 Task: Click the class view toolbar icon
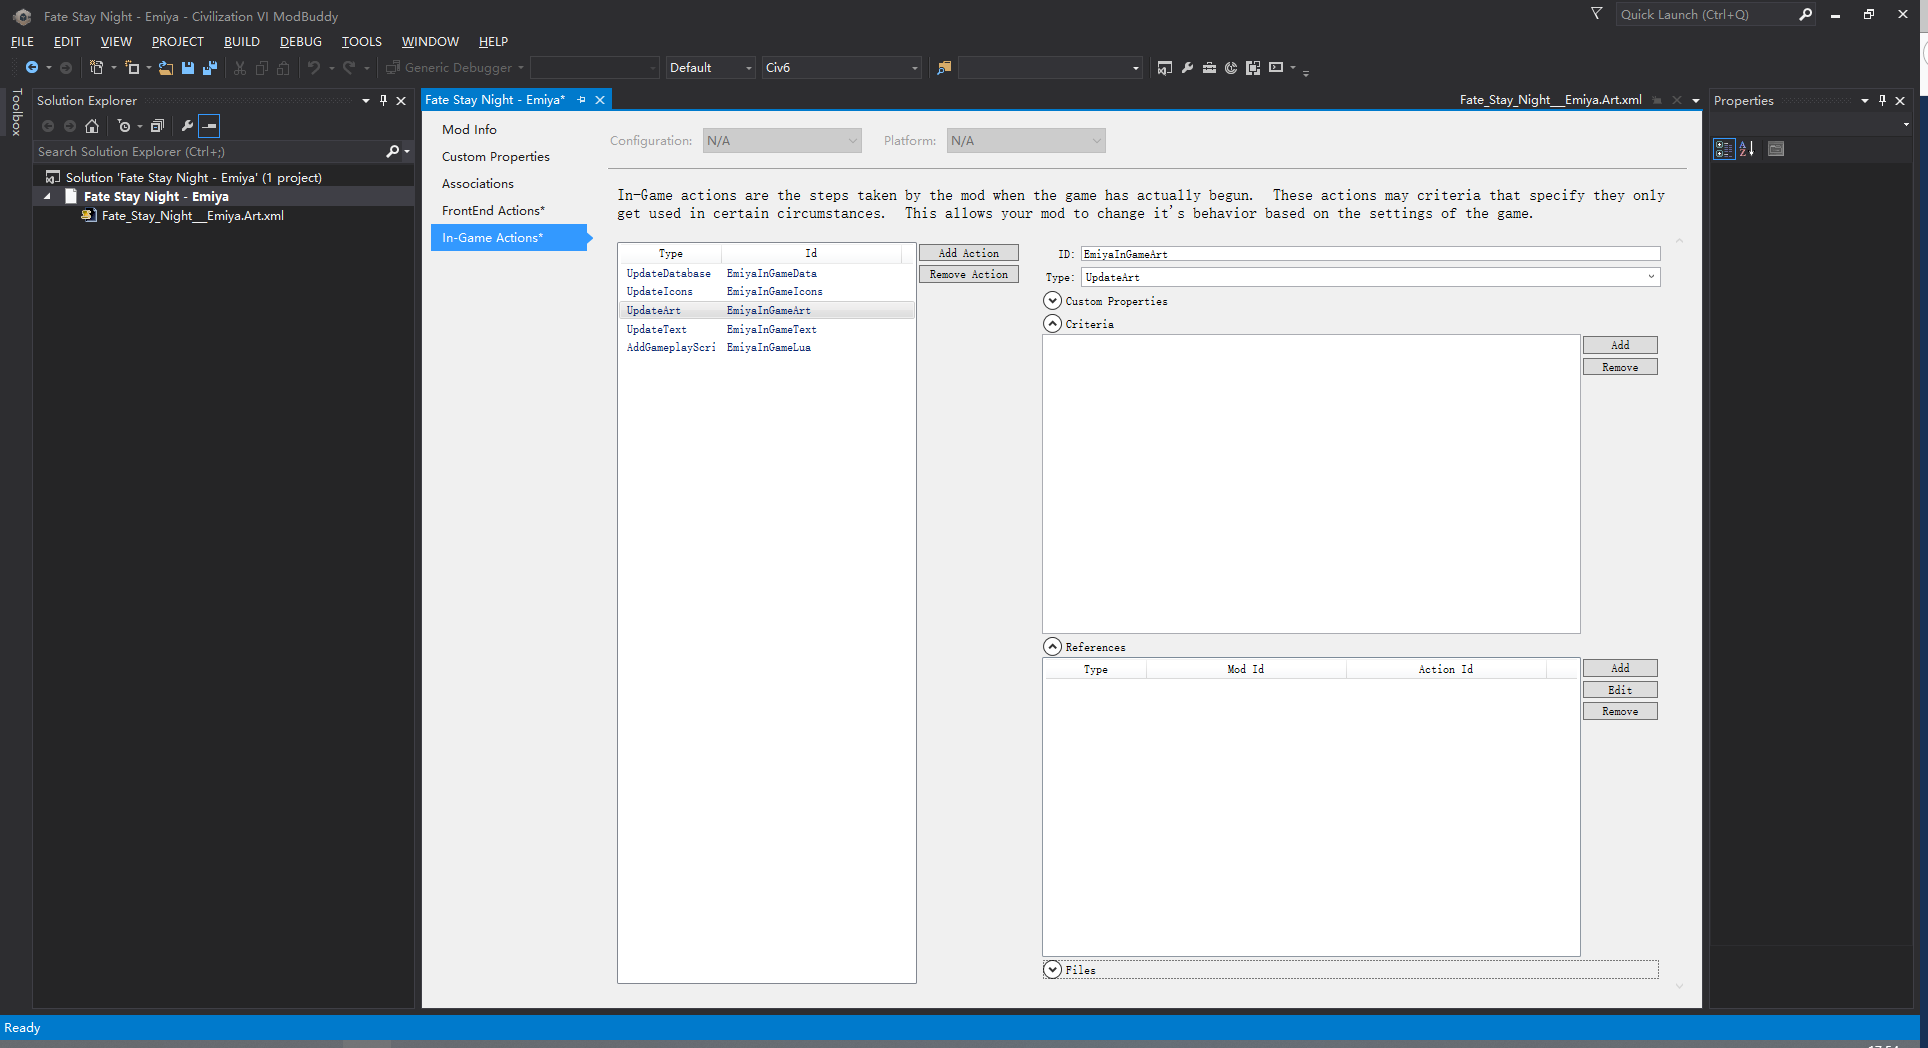coord(1253,68)
